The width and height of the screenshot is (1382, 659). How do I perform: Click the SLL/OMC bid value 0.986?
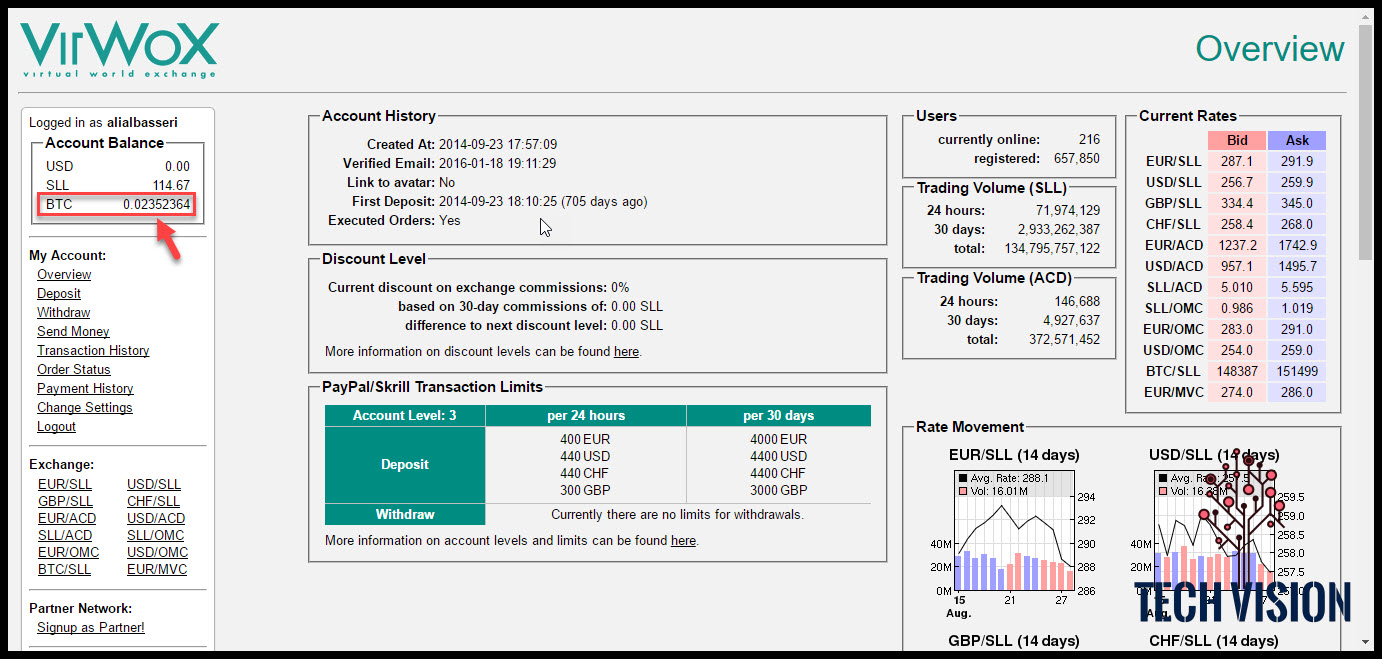coord(1237,308)
